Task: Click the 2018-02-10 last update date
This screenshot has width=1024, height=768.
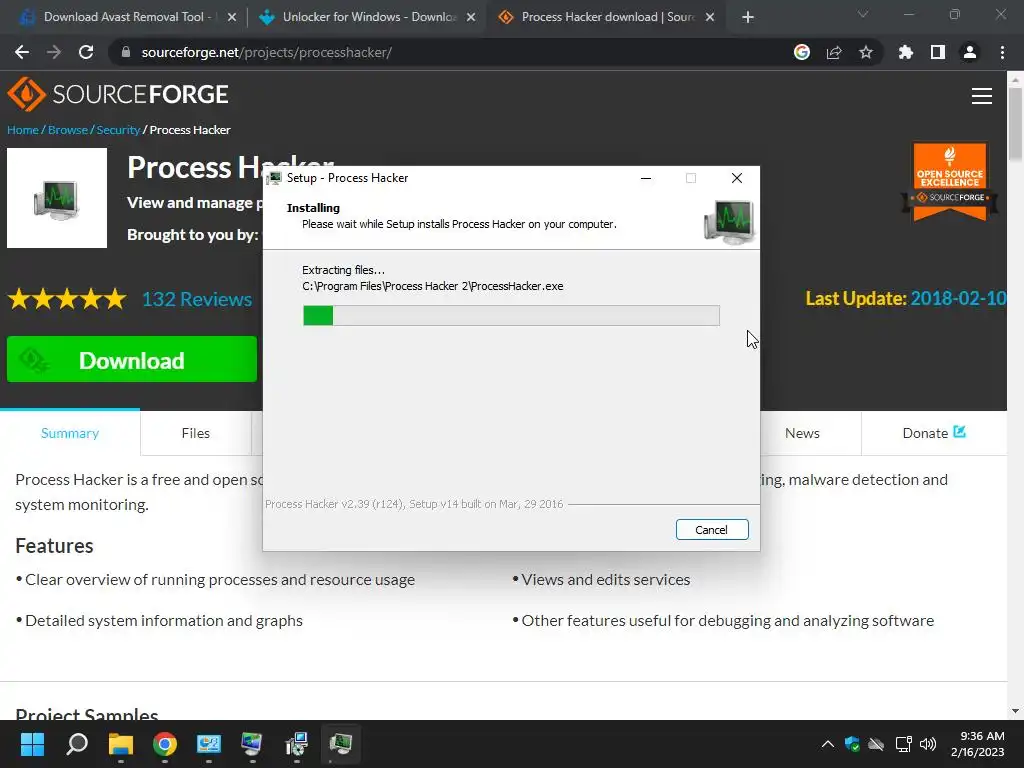Action: coord(958,298)
